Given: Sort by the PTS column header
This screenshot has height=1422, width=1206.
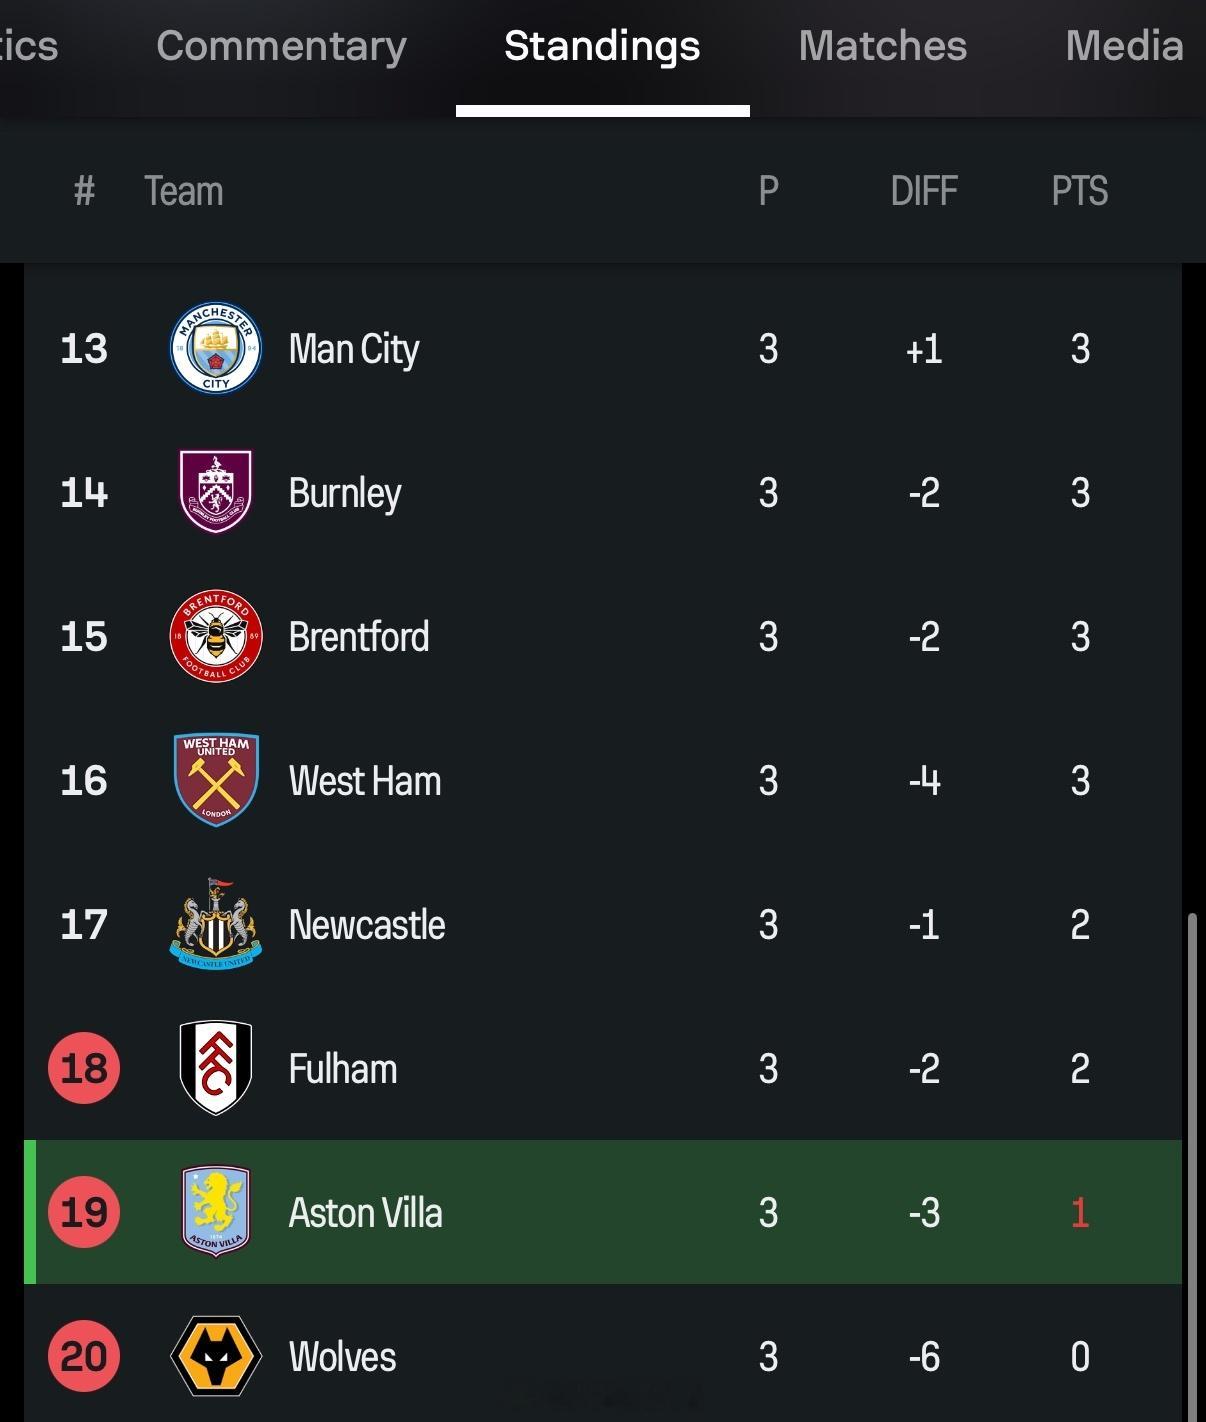Looking at the screenshot, I should point(1080,191).
